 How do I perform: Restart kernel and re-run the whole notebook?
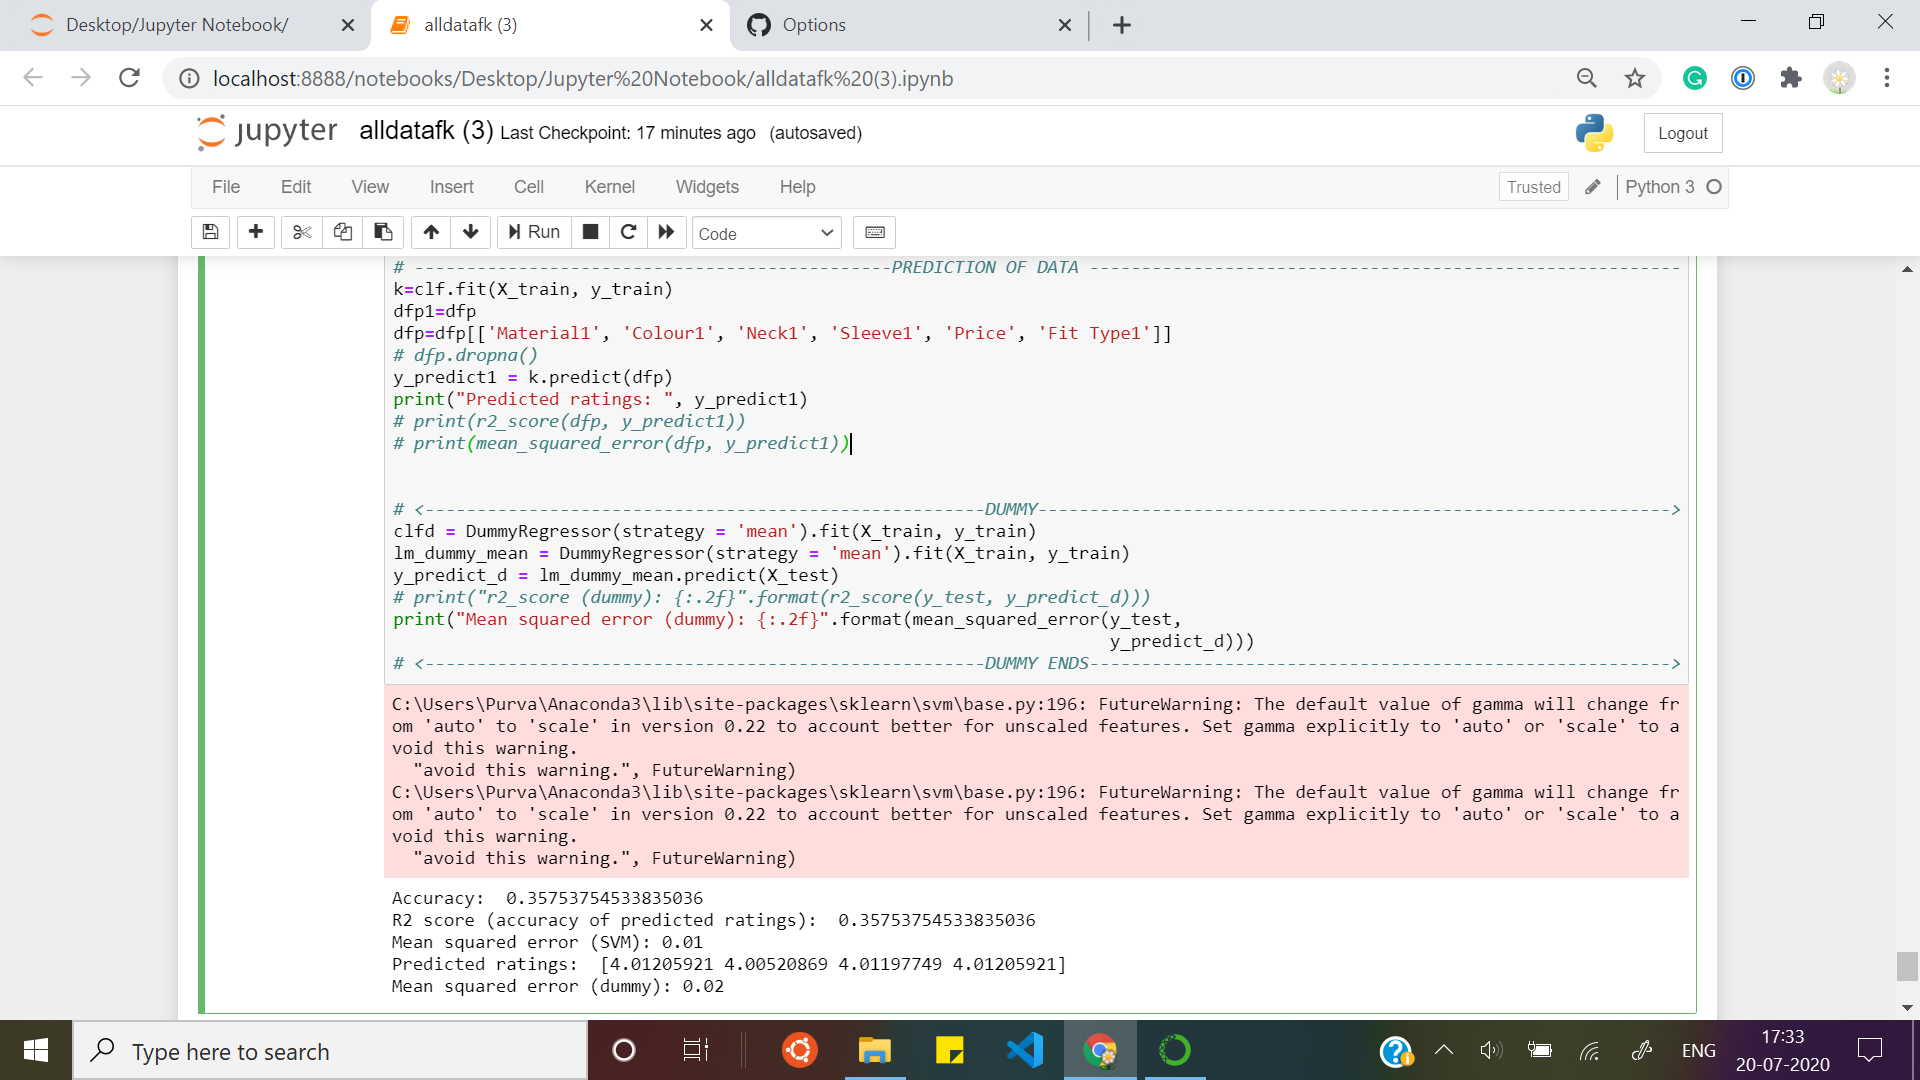tap(666, 232)
